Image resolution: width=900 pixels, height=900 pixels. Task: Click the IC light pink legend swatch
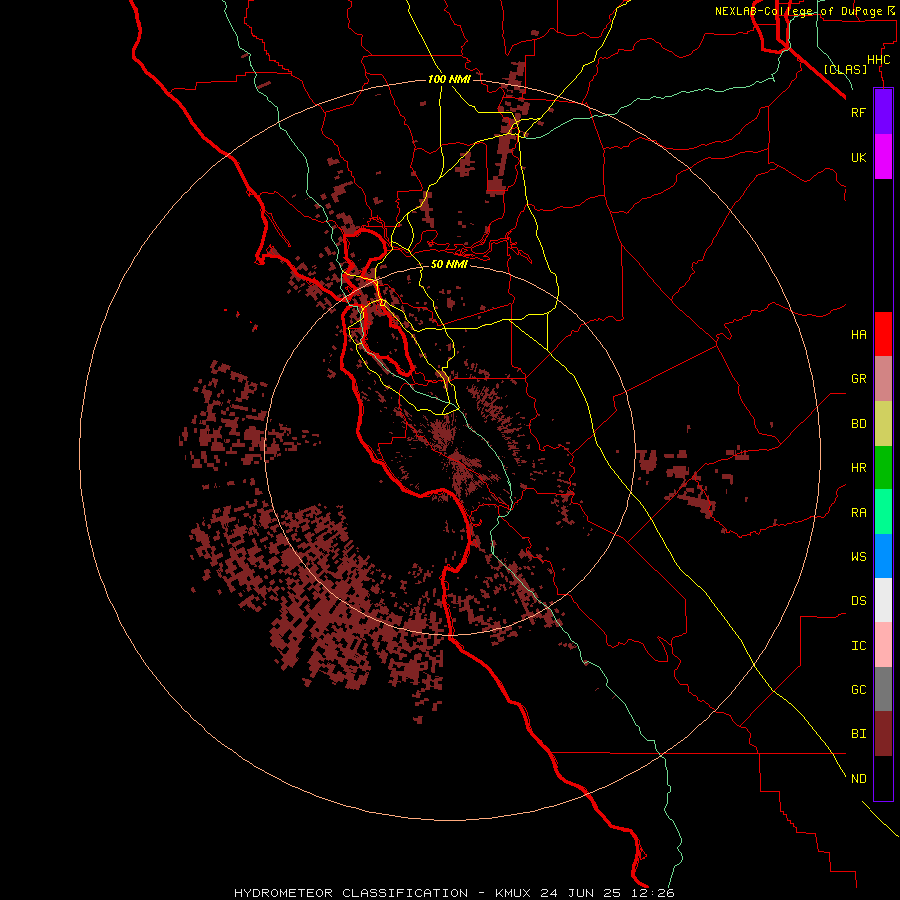point(883,645)
